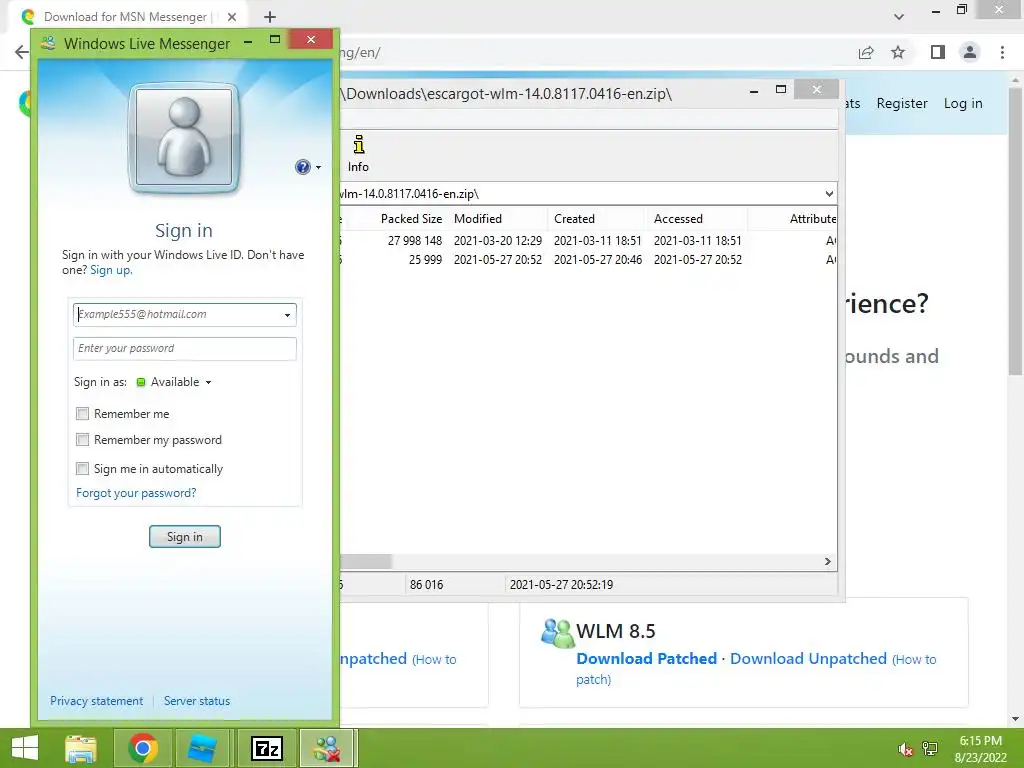Click the muted volume tray icon

pos(905,749)
